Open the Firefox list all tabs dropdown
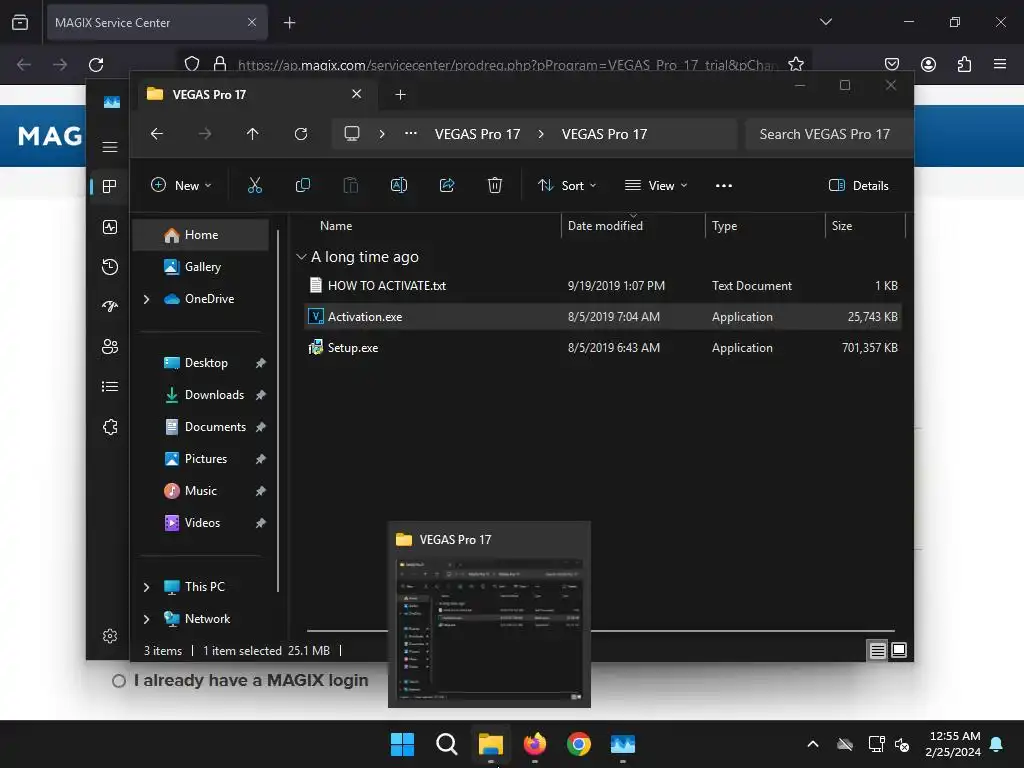The height and width of the screenshot is (768, 1024). click(x=825, y=22)
